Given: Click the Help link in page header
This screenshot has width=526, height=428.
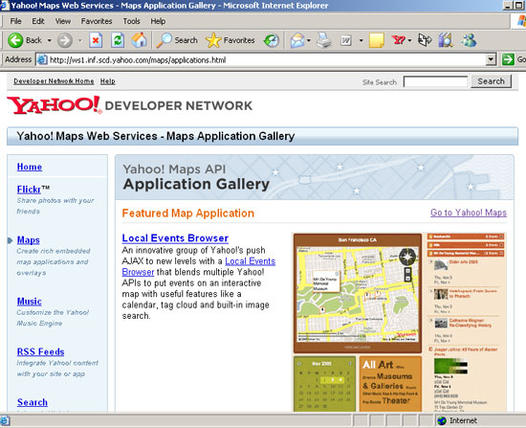Looking at the screenshot, I should (108, 81).
